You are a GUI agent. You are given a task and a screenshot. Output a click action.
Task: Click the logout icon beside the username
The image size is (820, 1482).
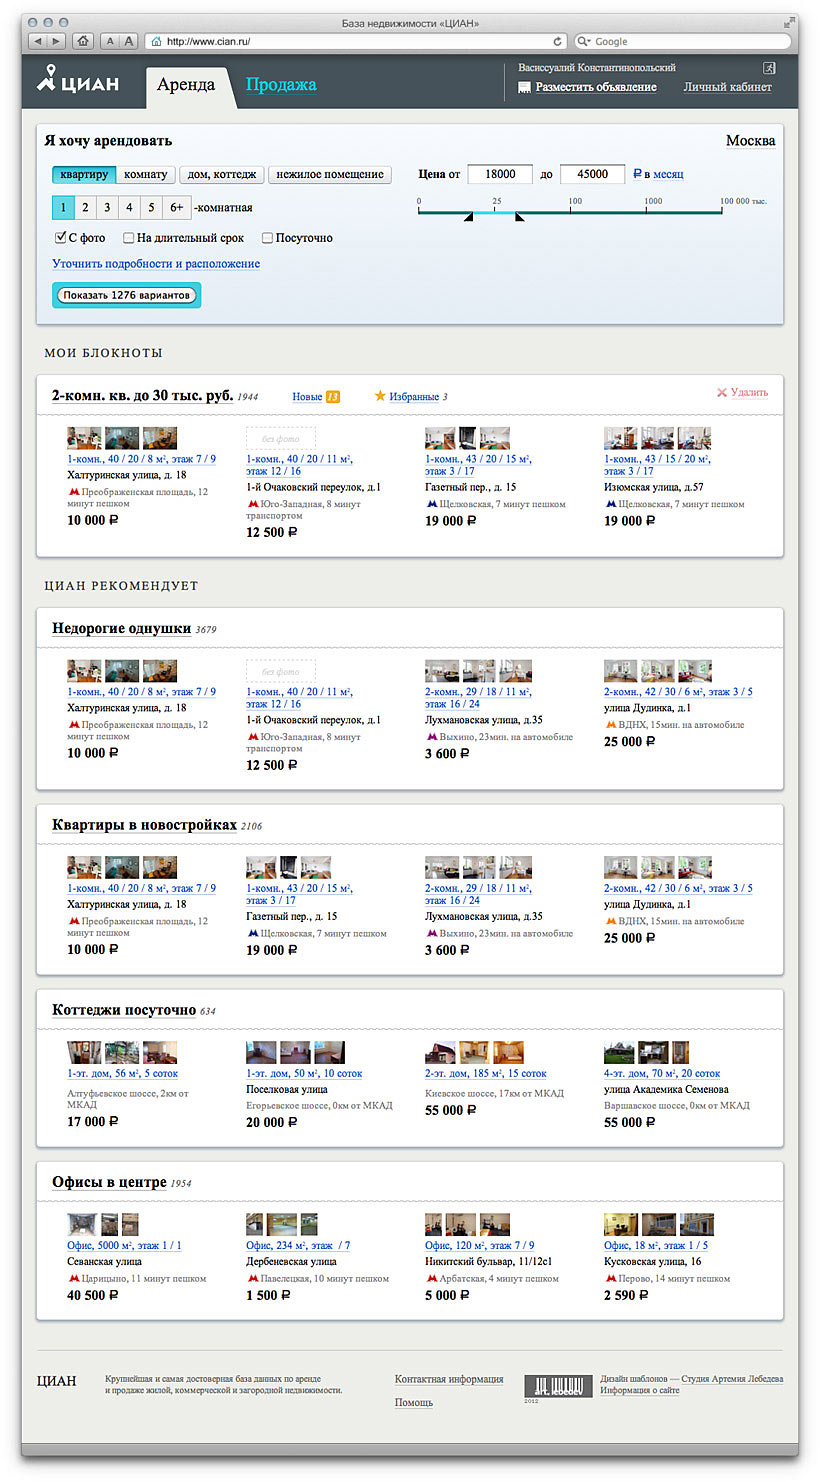coord(769,68)
